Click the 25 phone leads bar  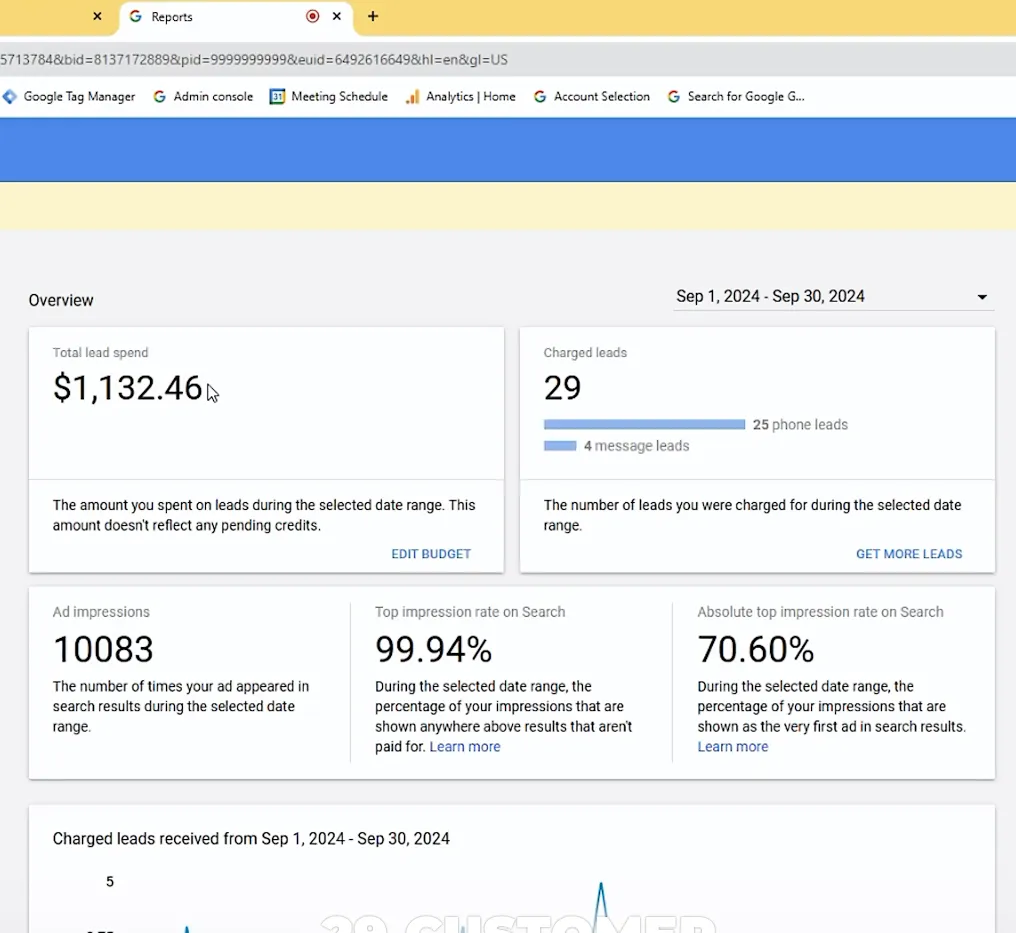pyautogui.click(x=645, y=424)
